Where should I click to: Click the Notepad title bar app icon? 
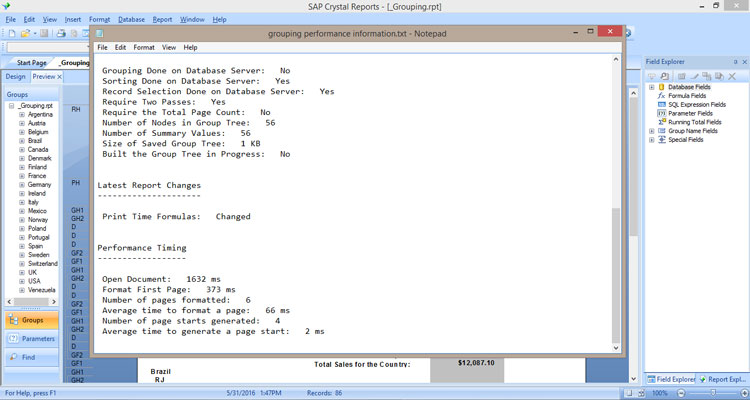point(99,33)
